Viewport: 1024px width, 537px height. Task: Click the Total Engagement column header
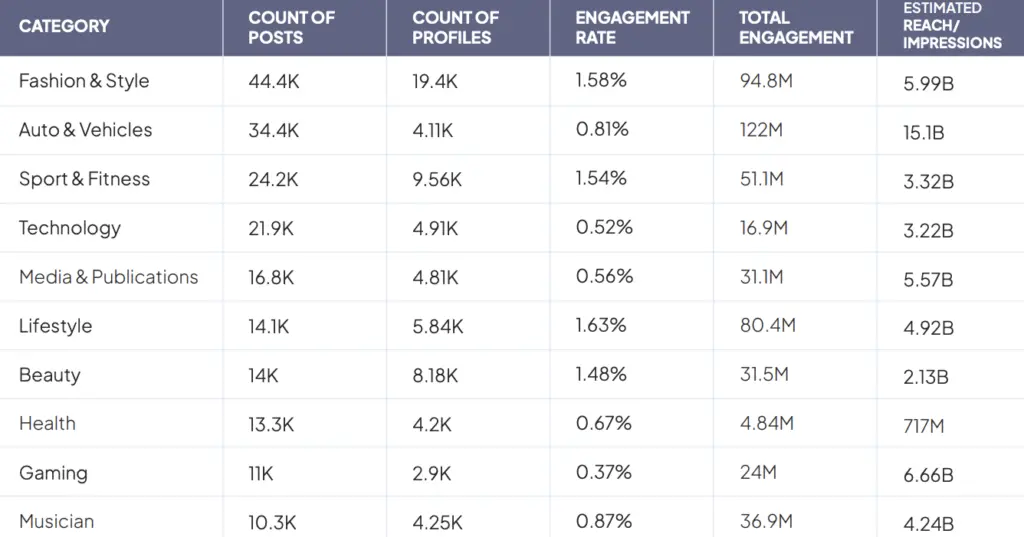point(796,28)
